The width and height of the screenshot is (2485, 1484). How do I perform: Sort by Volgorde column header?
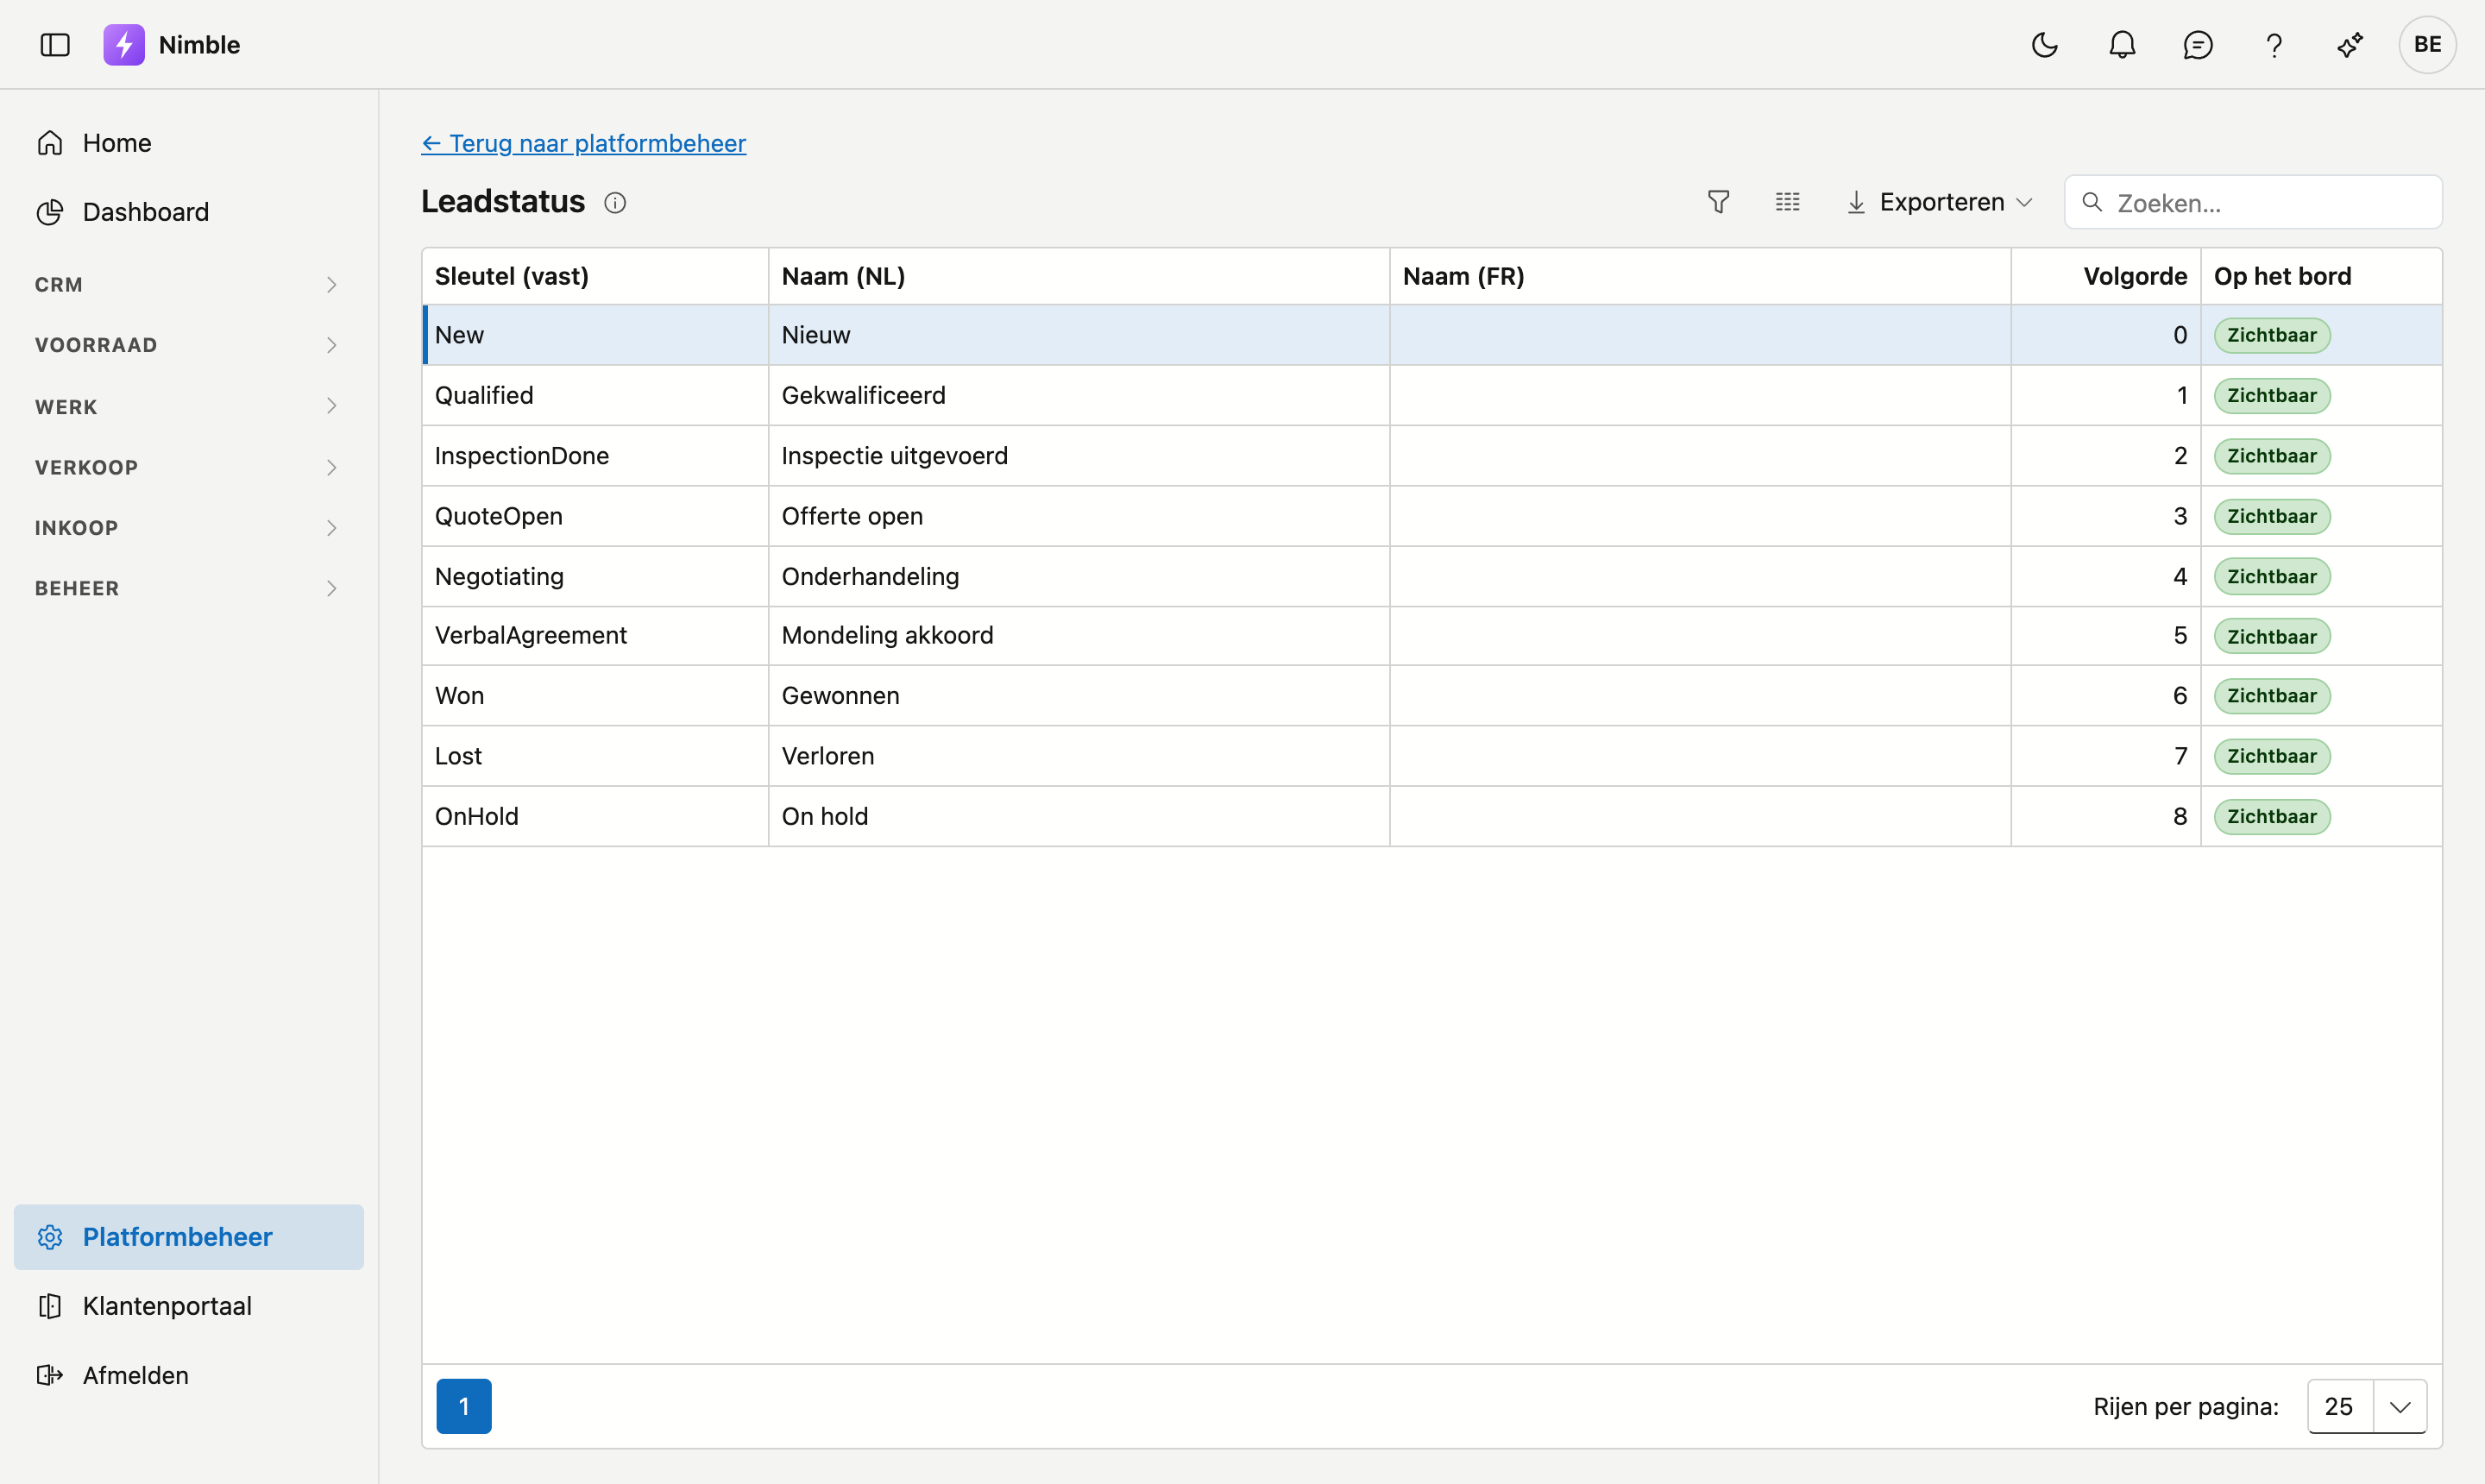click(x=2106, y=276)
